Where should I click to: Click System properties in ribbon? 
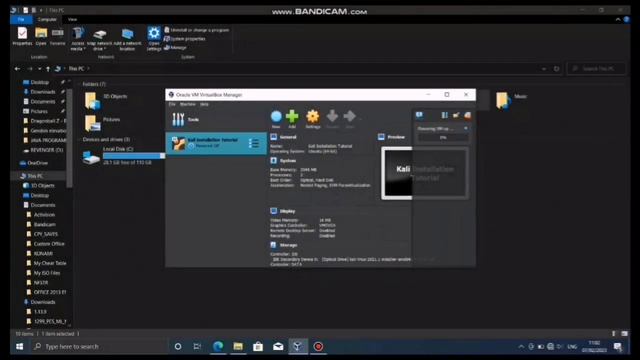(x=185, y=39)
